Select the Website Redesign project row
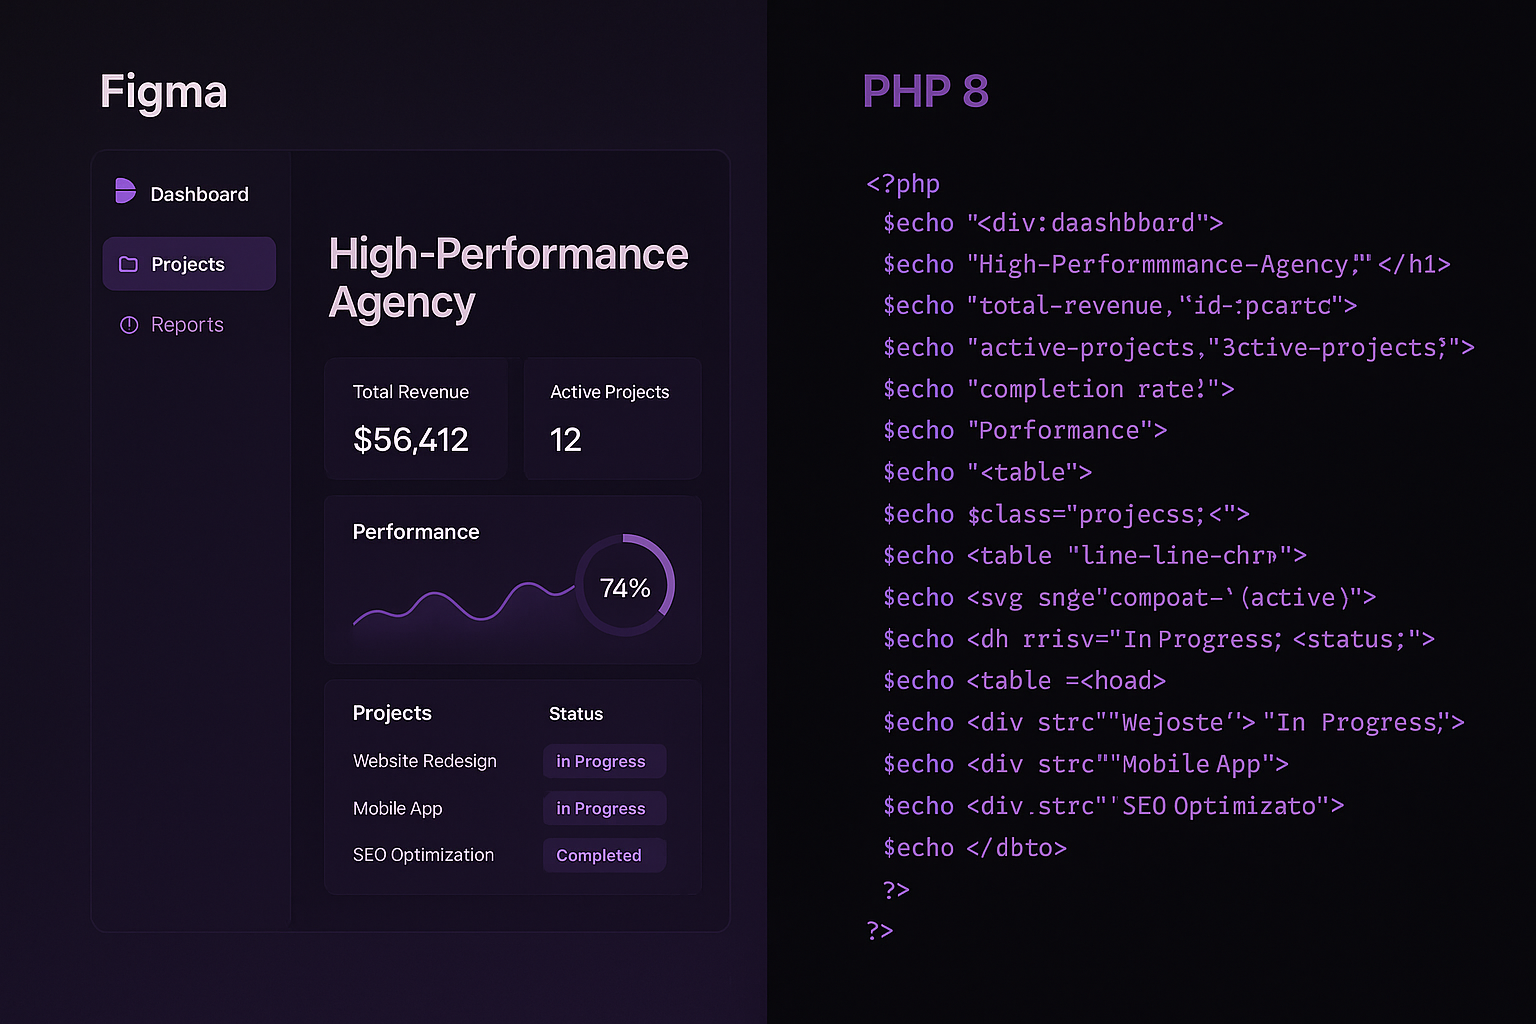The height and width of the screenshot is (1024, 1536). pos(510,761)
